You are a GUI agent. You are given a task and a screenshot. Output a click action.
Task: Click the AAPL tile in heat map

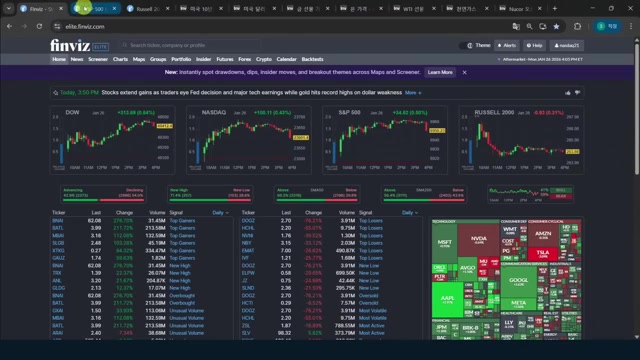click(x=447, y=300)
